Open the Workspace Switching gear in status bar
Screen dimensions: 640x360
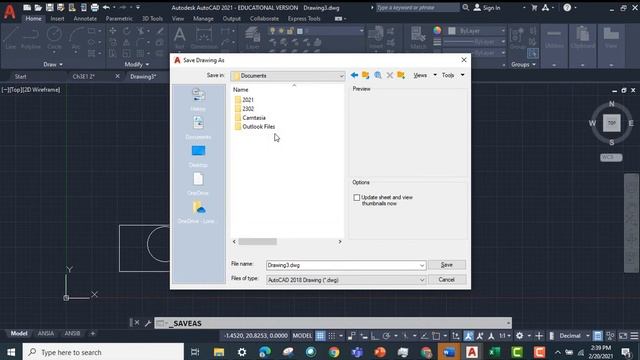tap(519, 336)
